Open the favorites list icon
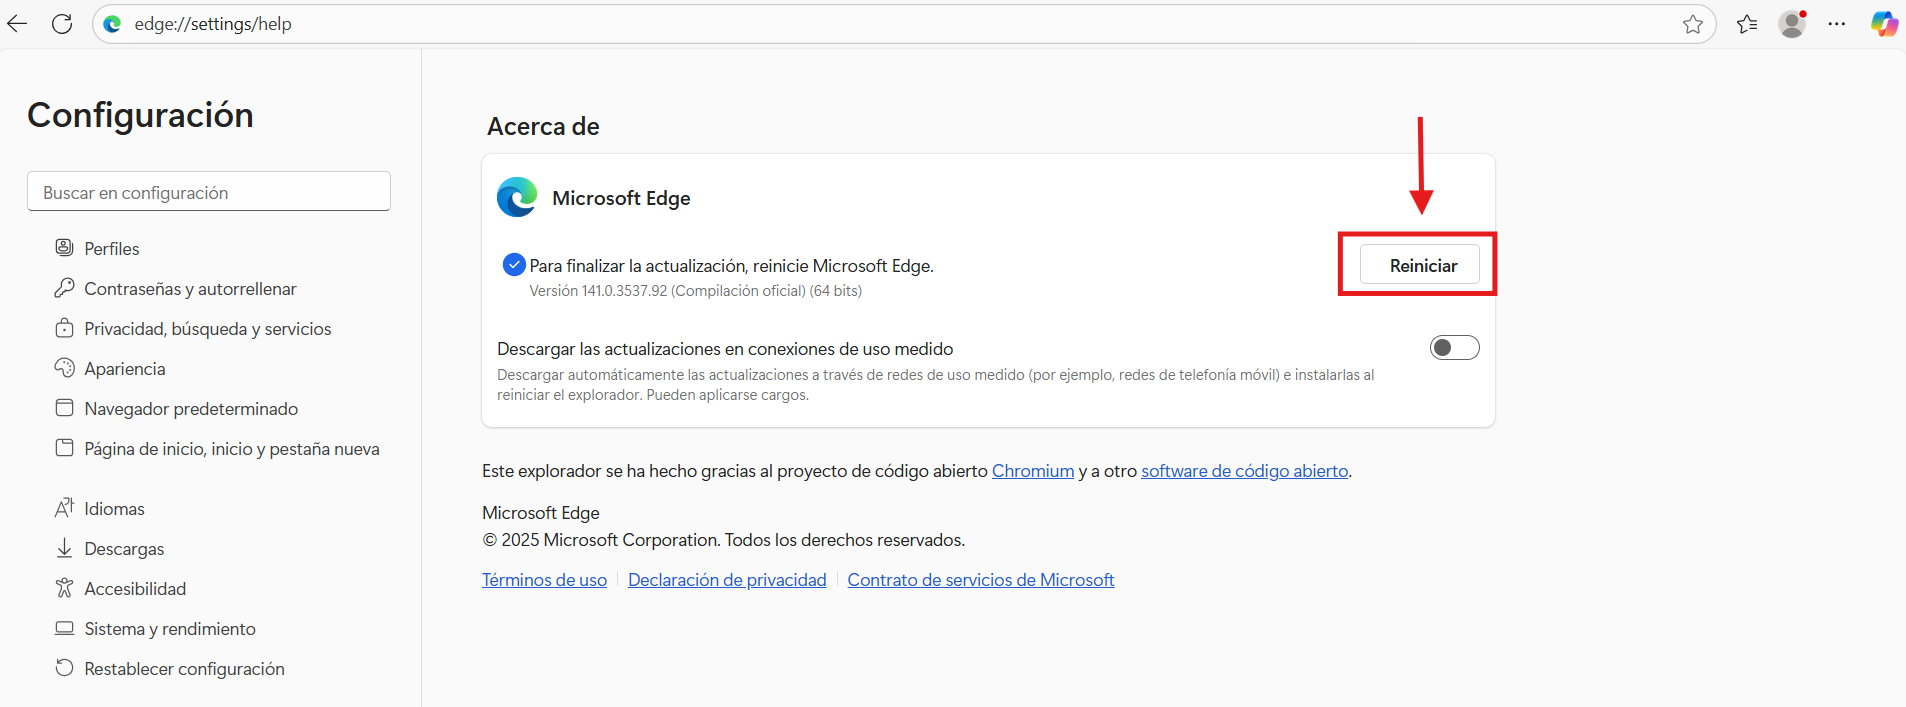This screenshot has height=707, width=1906. tap(1747, 24)
